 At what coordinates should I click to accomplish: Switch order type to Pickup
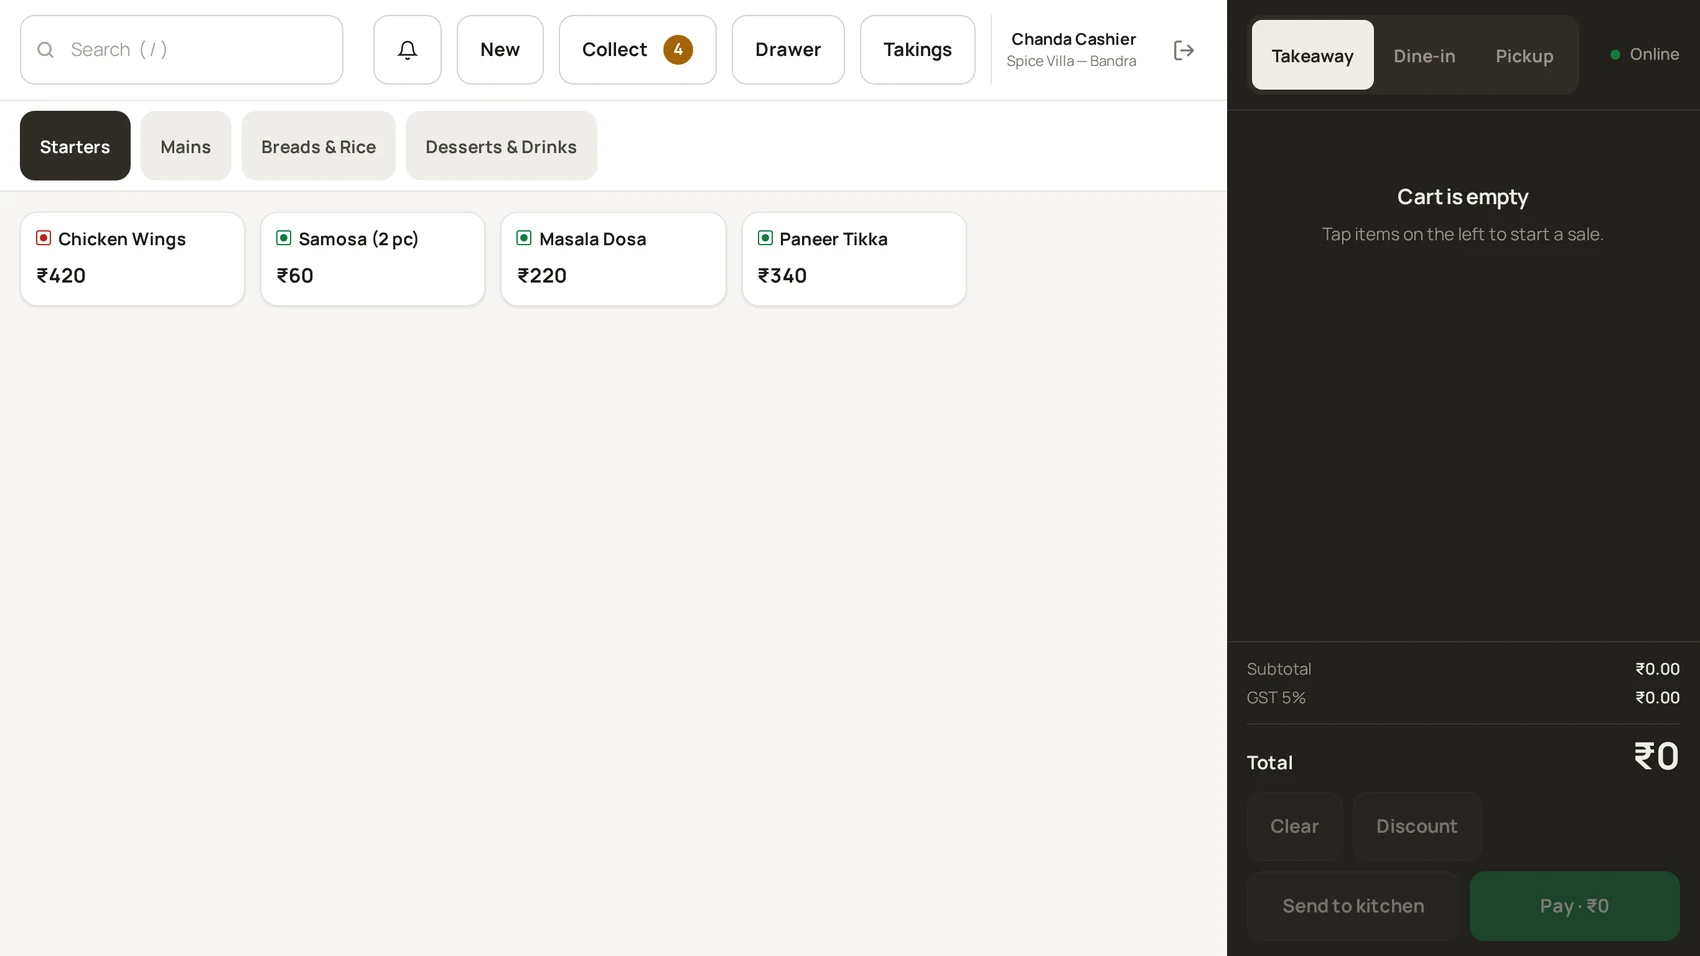click(x=1524, y=55)
